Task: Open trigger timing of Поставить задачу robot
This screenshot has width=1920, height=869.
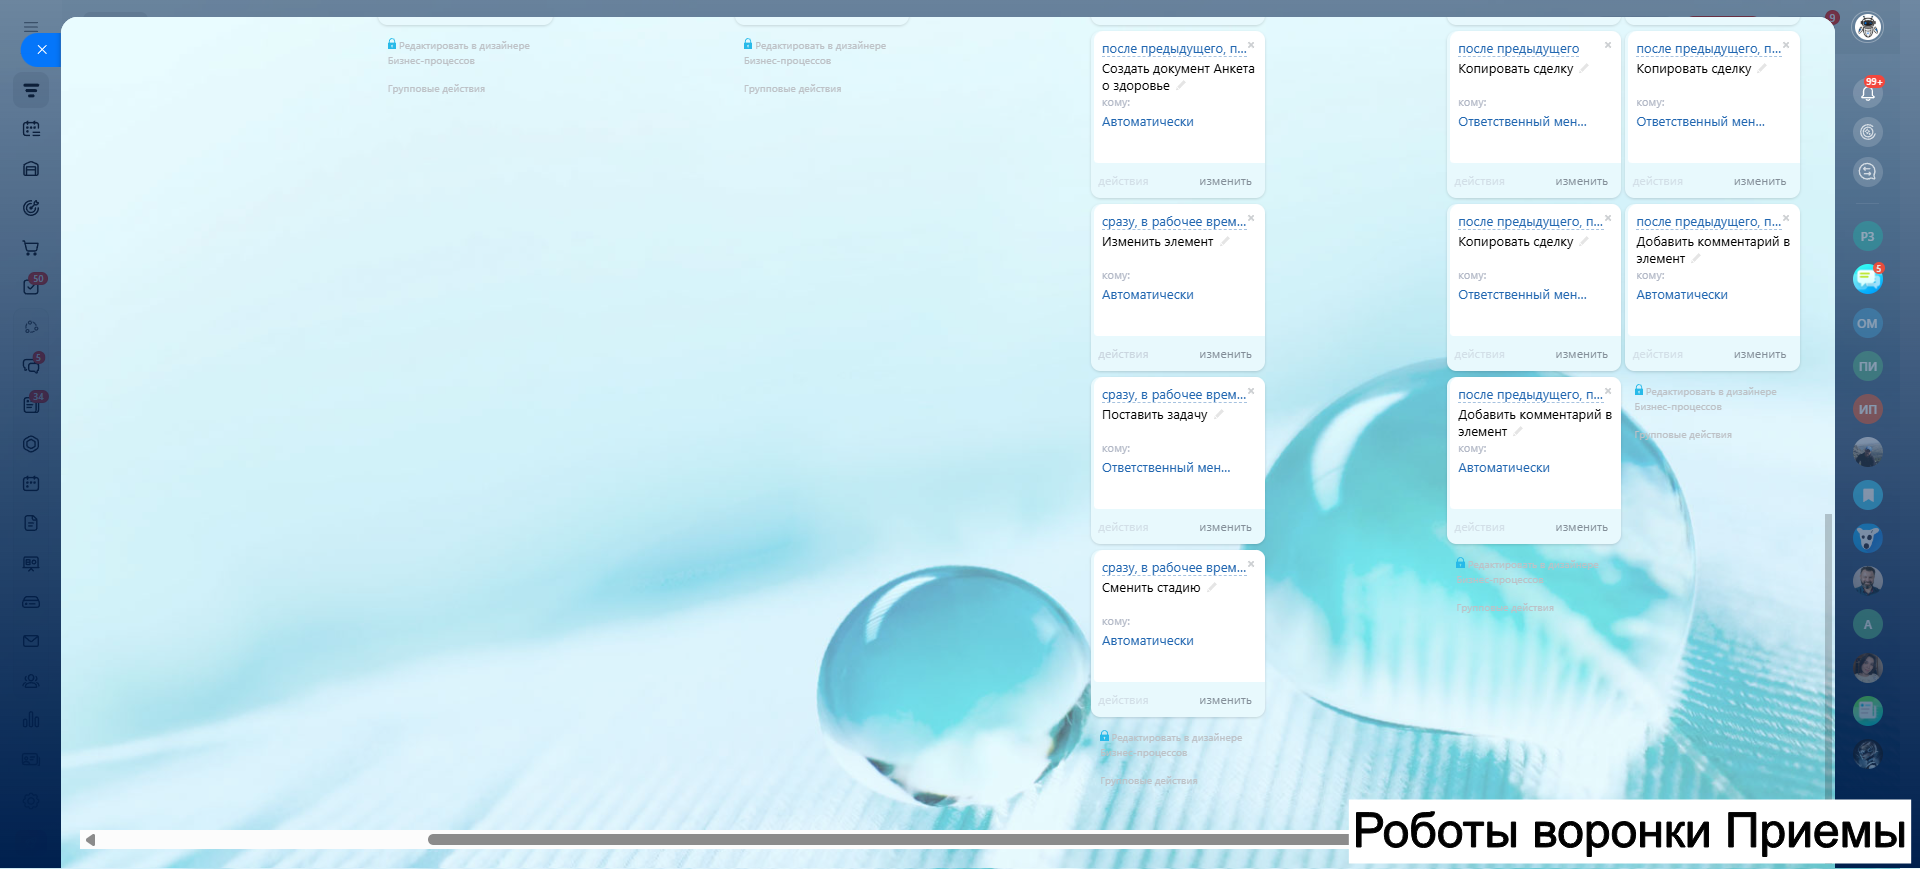Action: 1174,395
